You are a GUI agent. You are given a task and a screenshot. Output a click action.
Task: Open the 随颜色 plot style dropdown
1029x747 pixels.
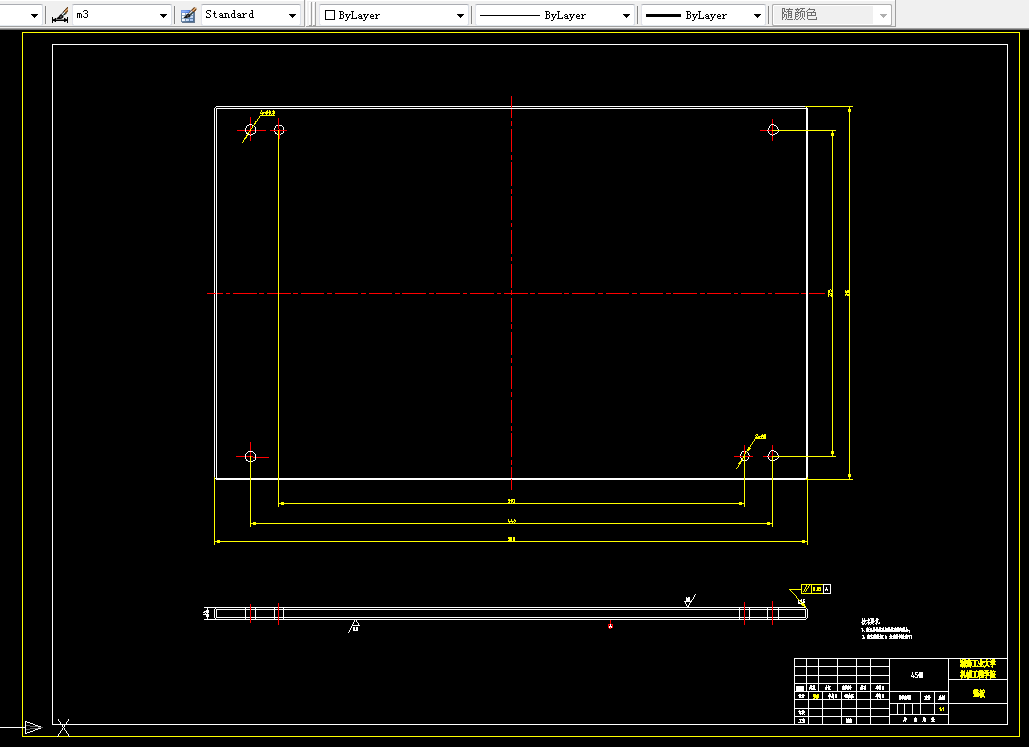(x=883, y=15)
